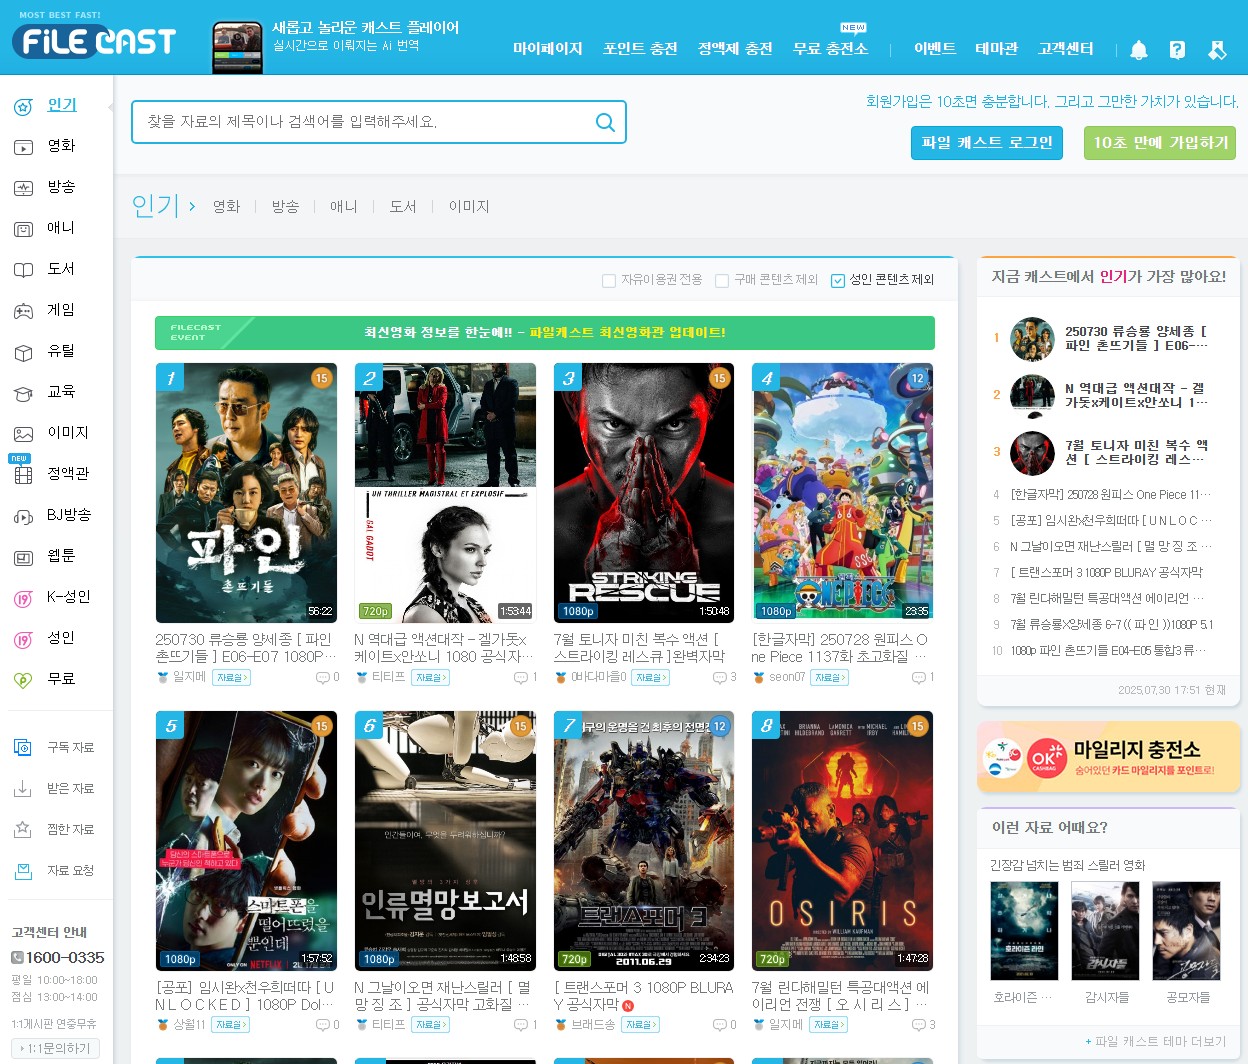The width and height of the screenshot is (1248, 1064).
Task: Go to 애니 category icon in sidebar
Action: point(23,229)
